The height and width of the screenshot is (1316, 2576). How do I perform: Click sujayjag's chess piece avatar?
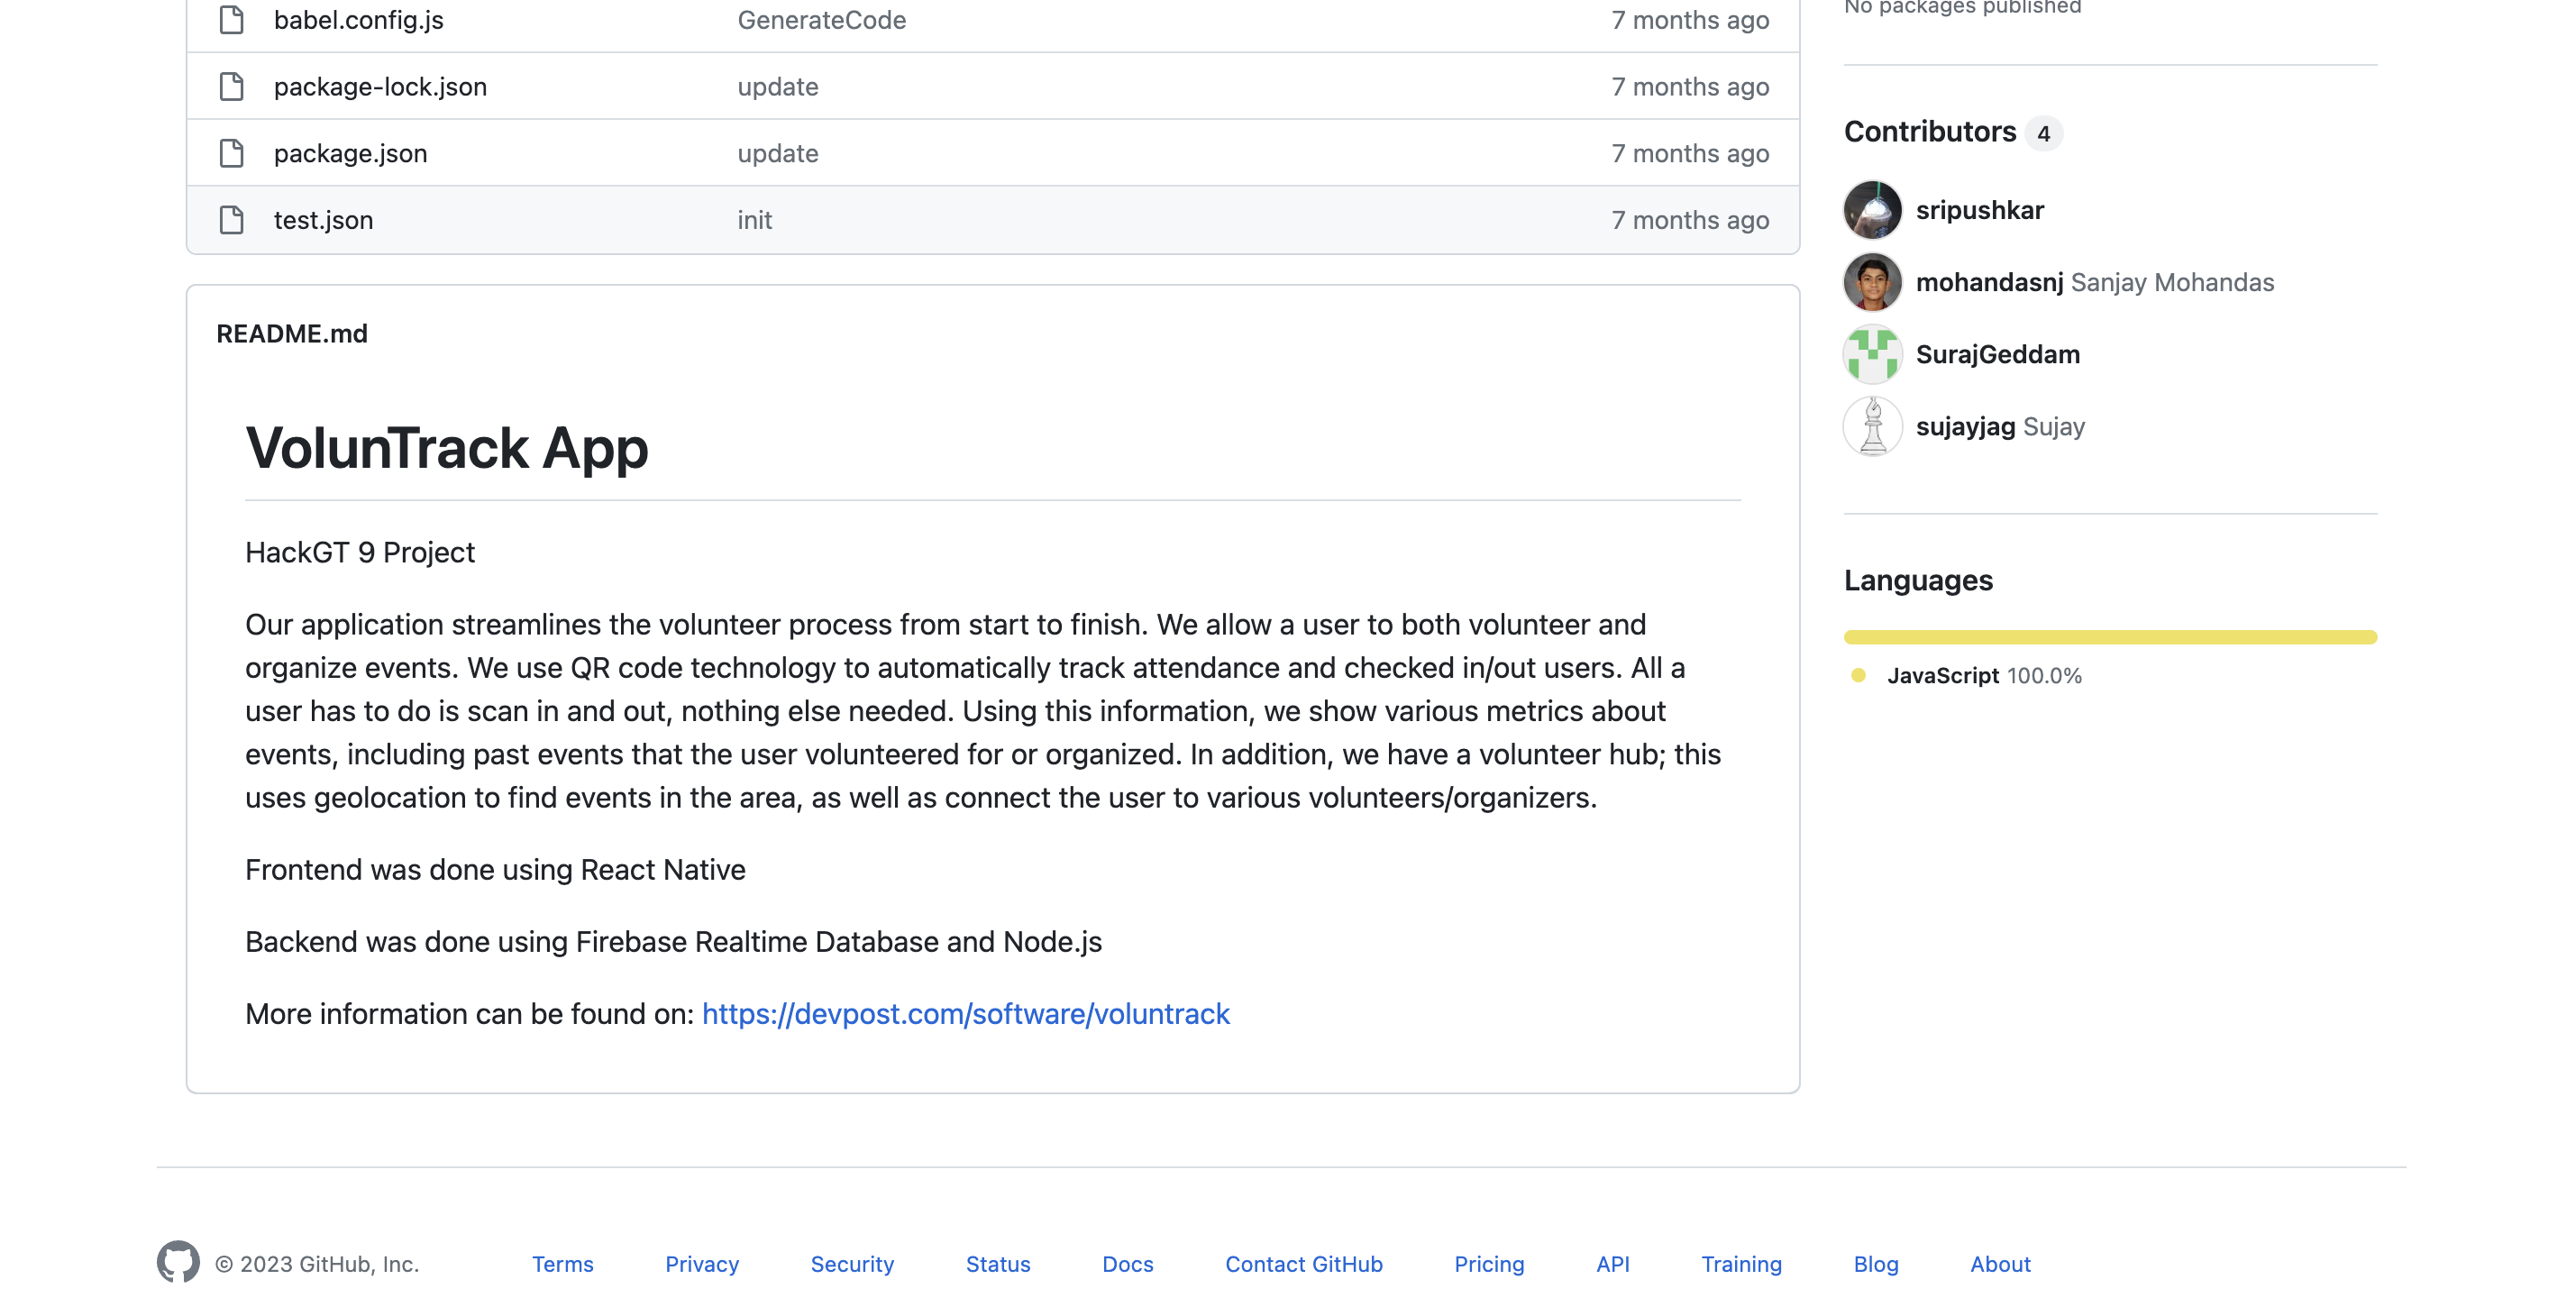[x=1872, y=426]
